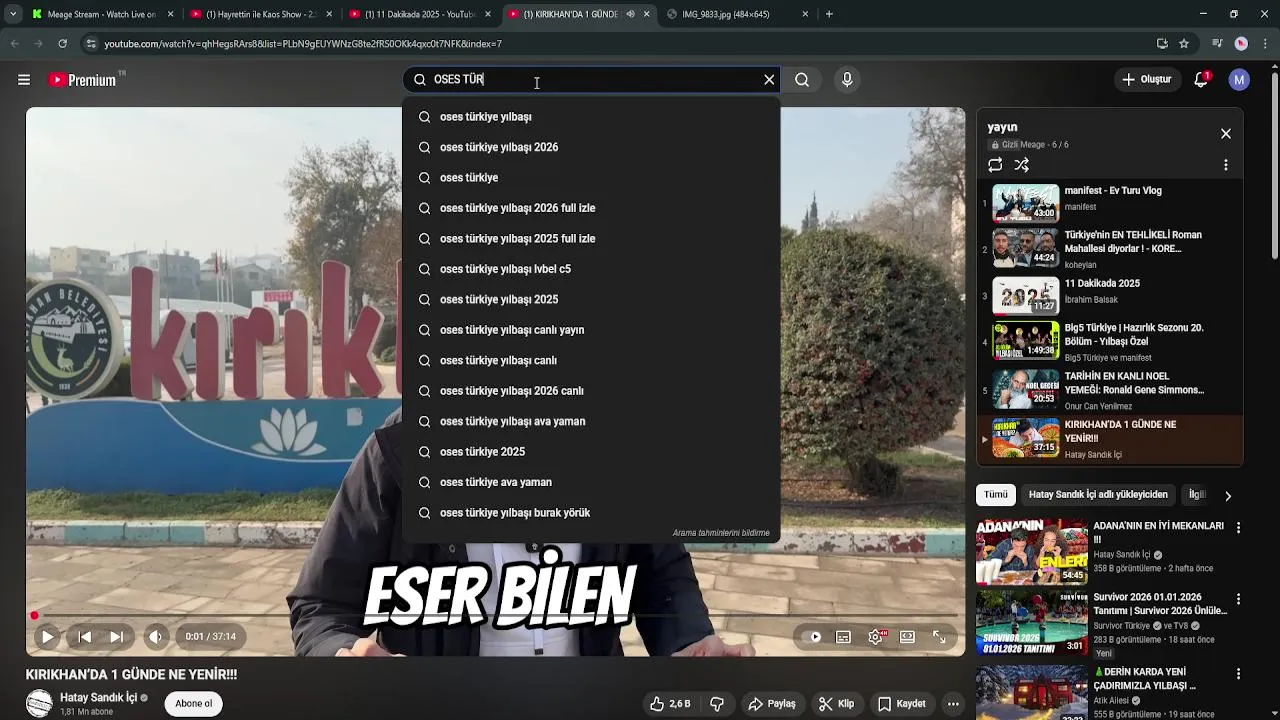1280x720 pixels.
Task: Open the Oluştur create button
Action: 1146,80
